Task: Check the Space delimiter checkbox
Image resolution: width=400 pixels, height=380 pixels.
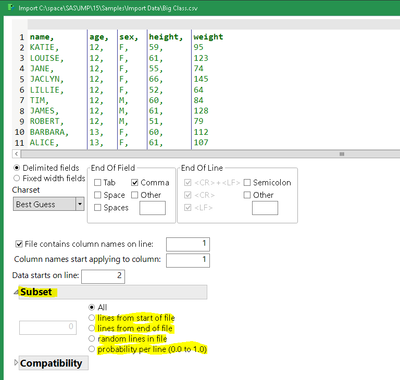Action: [x=98, y=195]
